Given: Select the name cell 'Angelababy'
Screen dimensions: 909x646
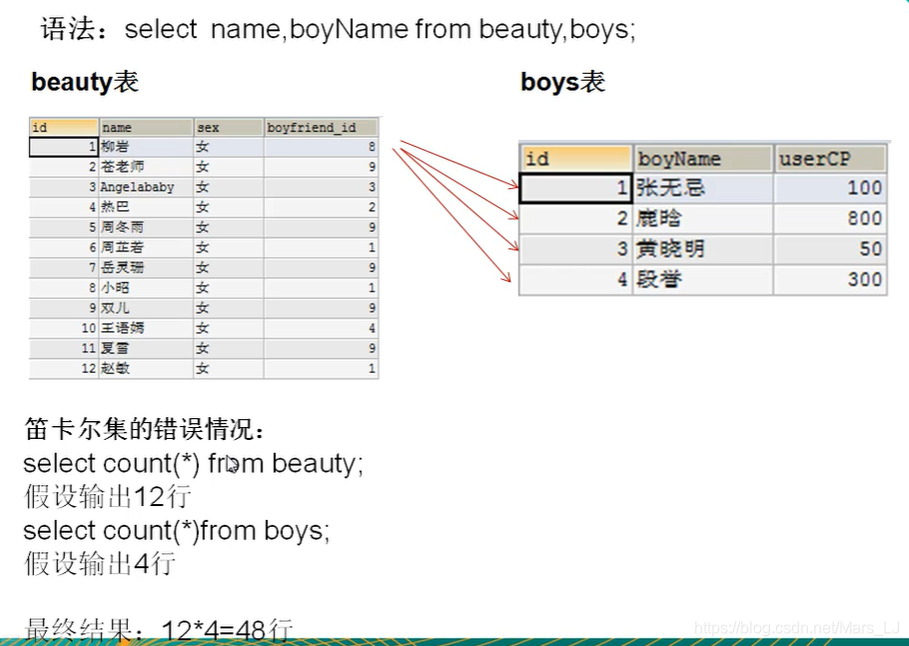Looking at the screenshot, I should 146,187.
